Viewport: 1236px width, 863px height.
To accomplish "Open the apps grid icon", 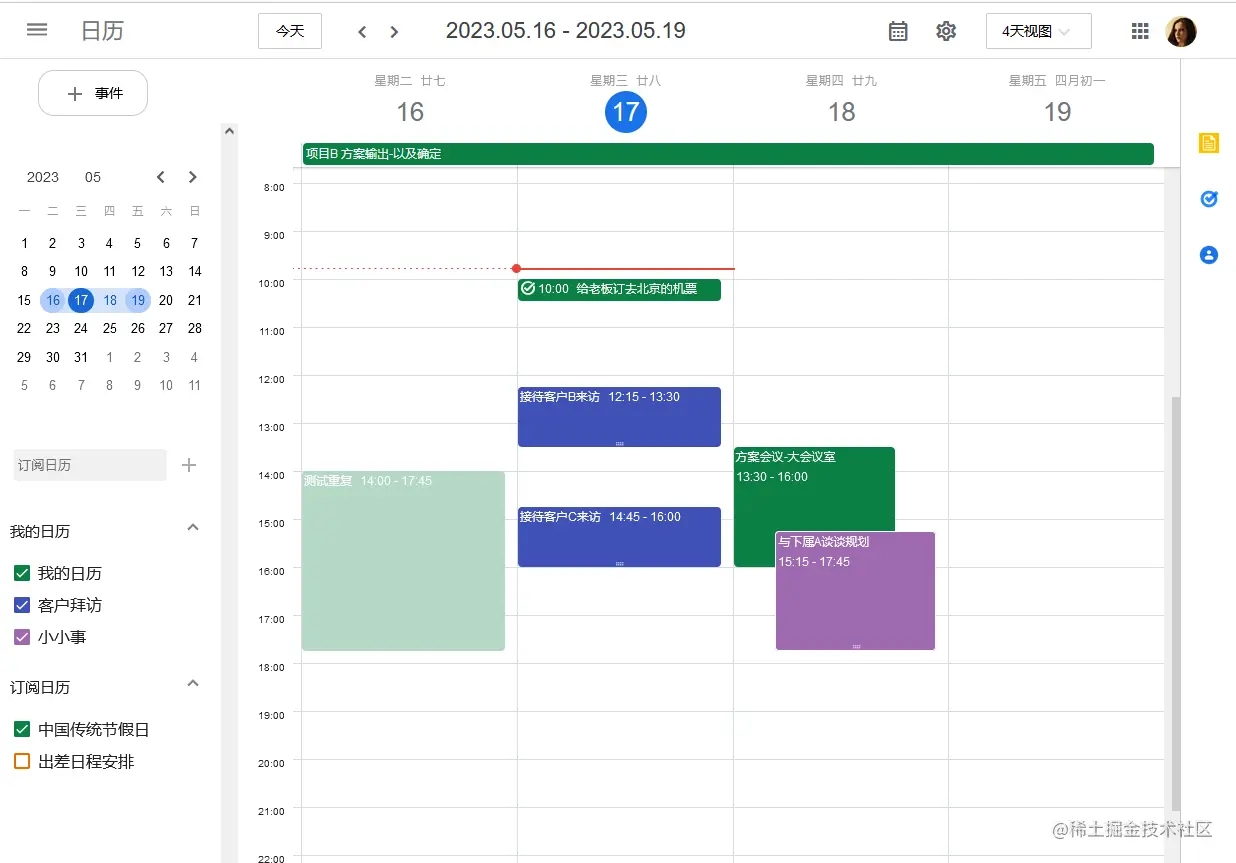I will click(x=1139, y=31).
